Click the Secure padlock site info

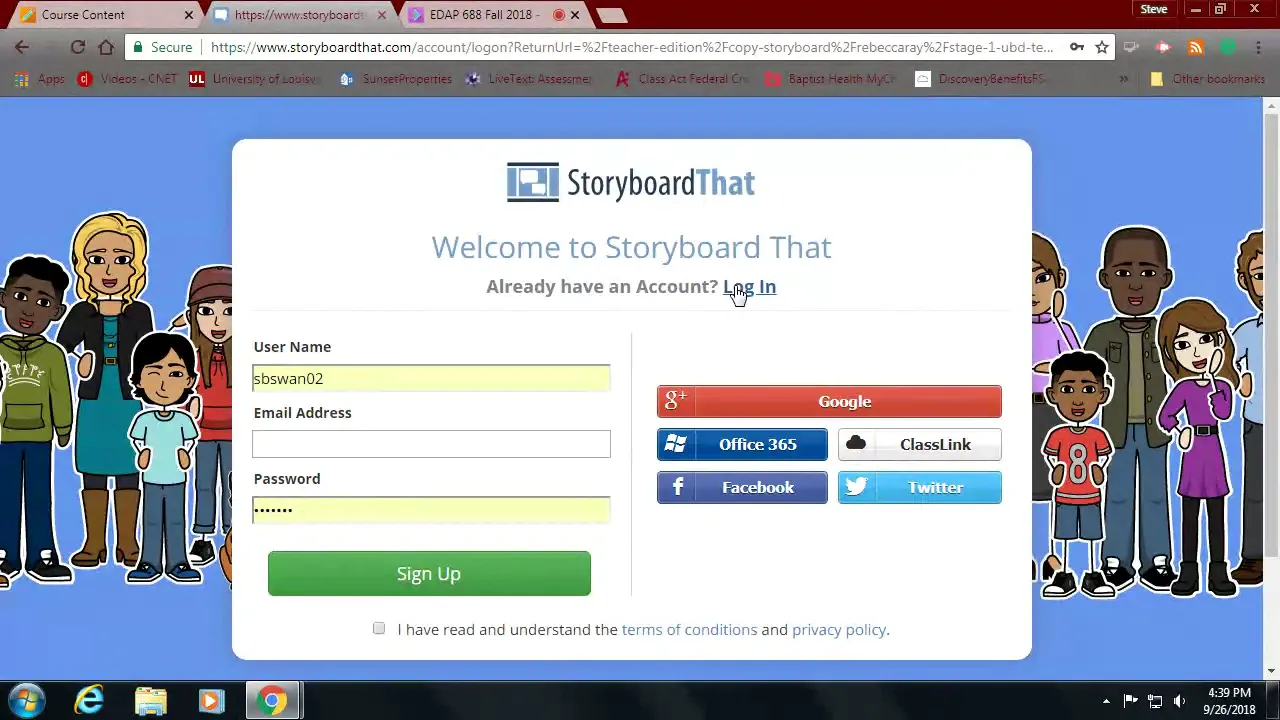pos(163,47)
